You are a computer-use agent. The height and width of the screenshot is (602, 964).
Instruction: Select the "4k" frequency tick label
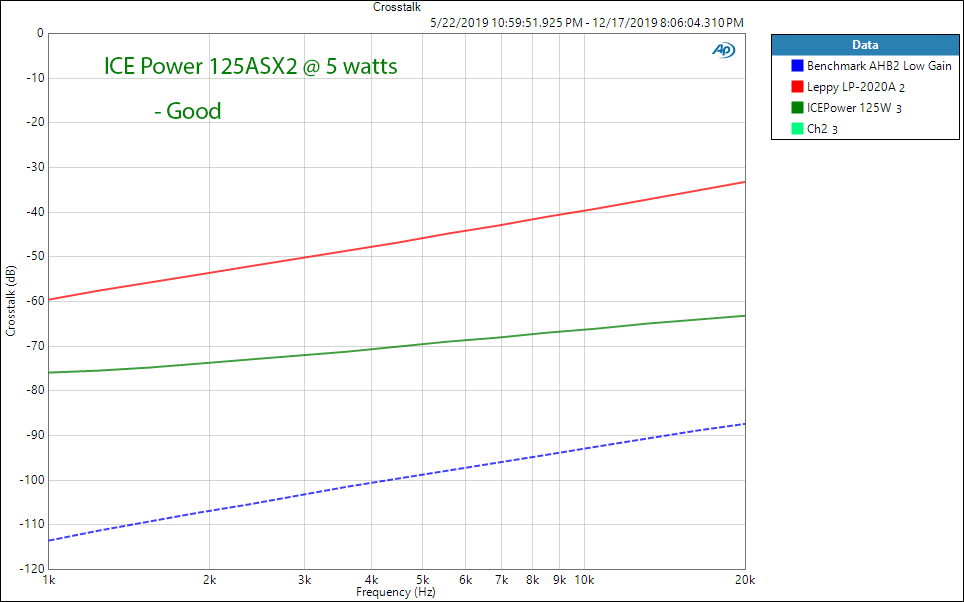371,580
